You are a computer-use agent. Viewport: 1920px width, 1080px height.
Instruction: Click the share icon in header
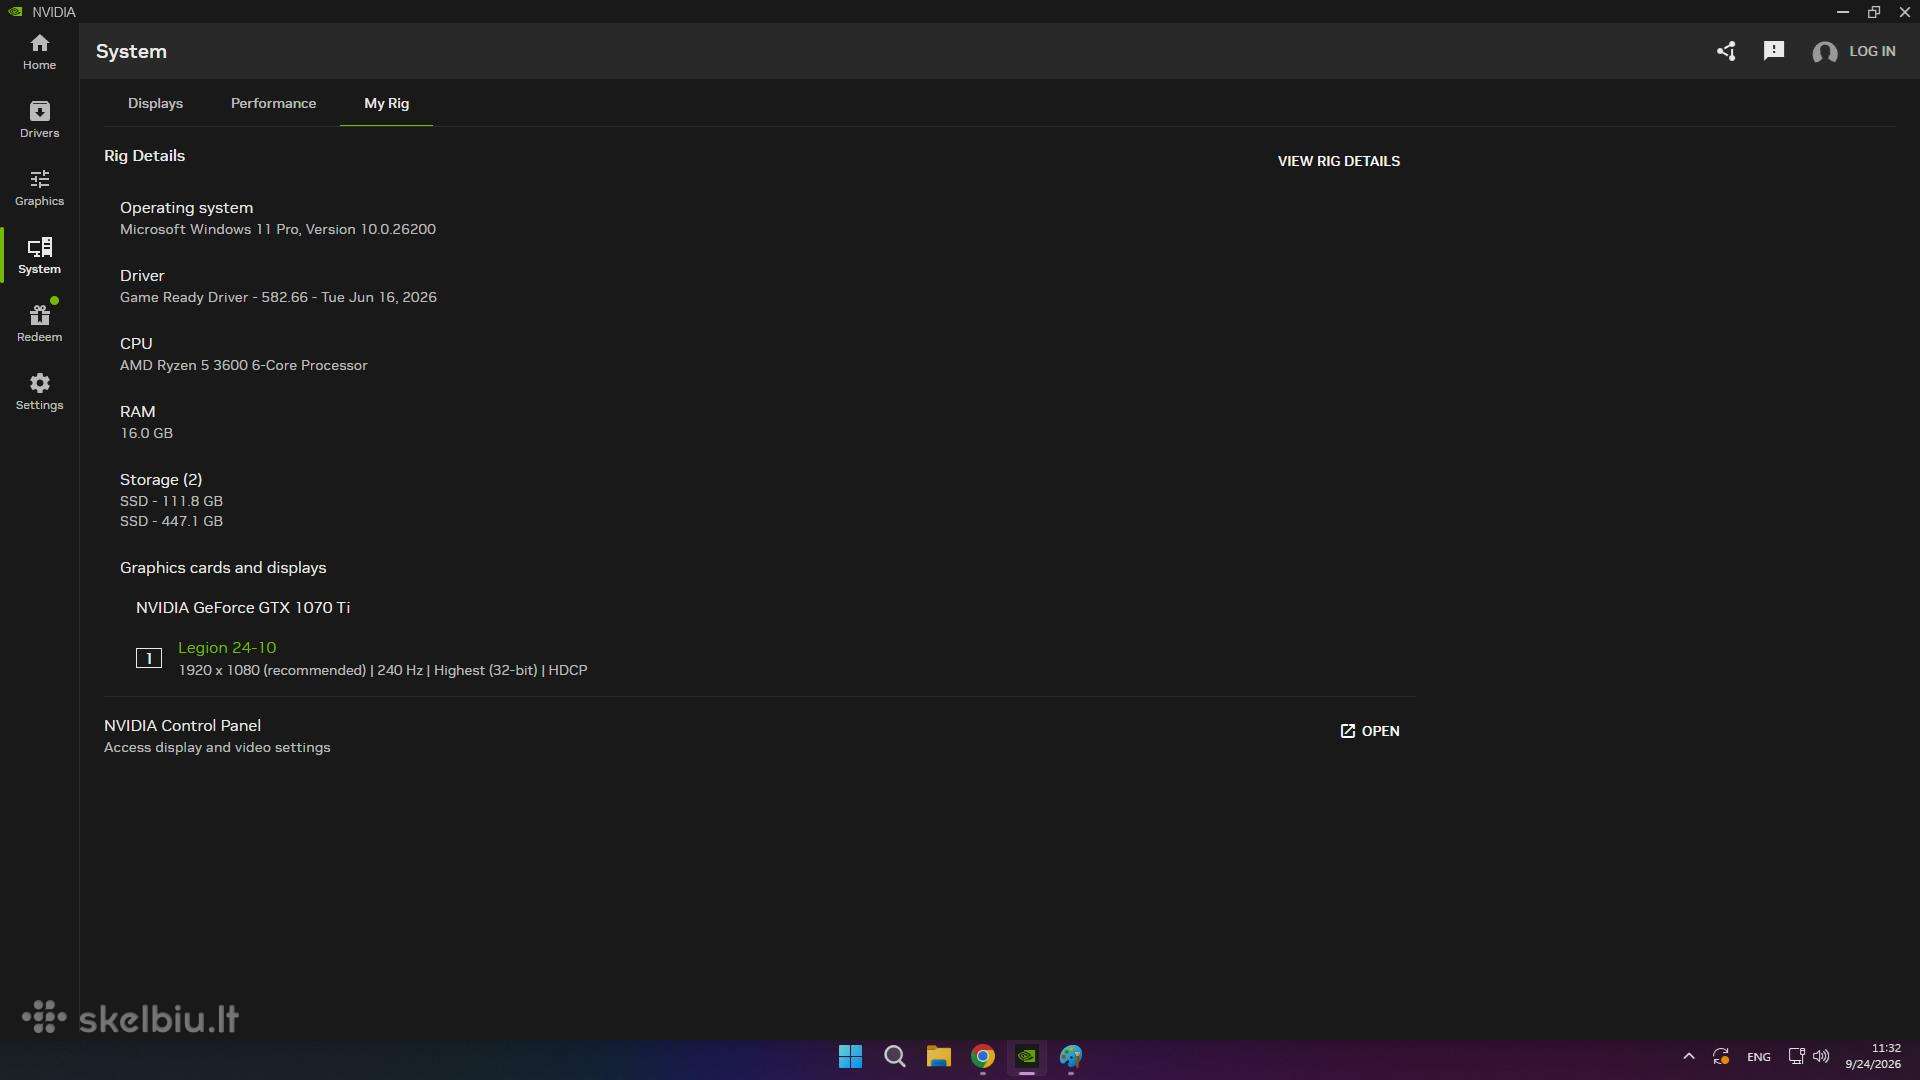[x=1726, y=51]
